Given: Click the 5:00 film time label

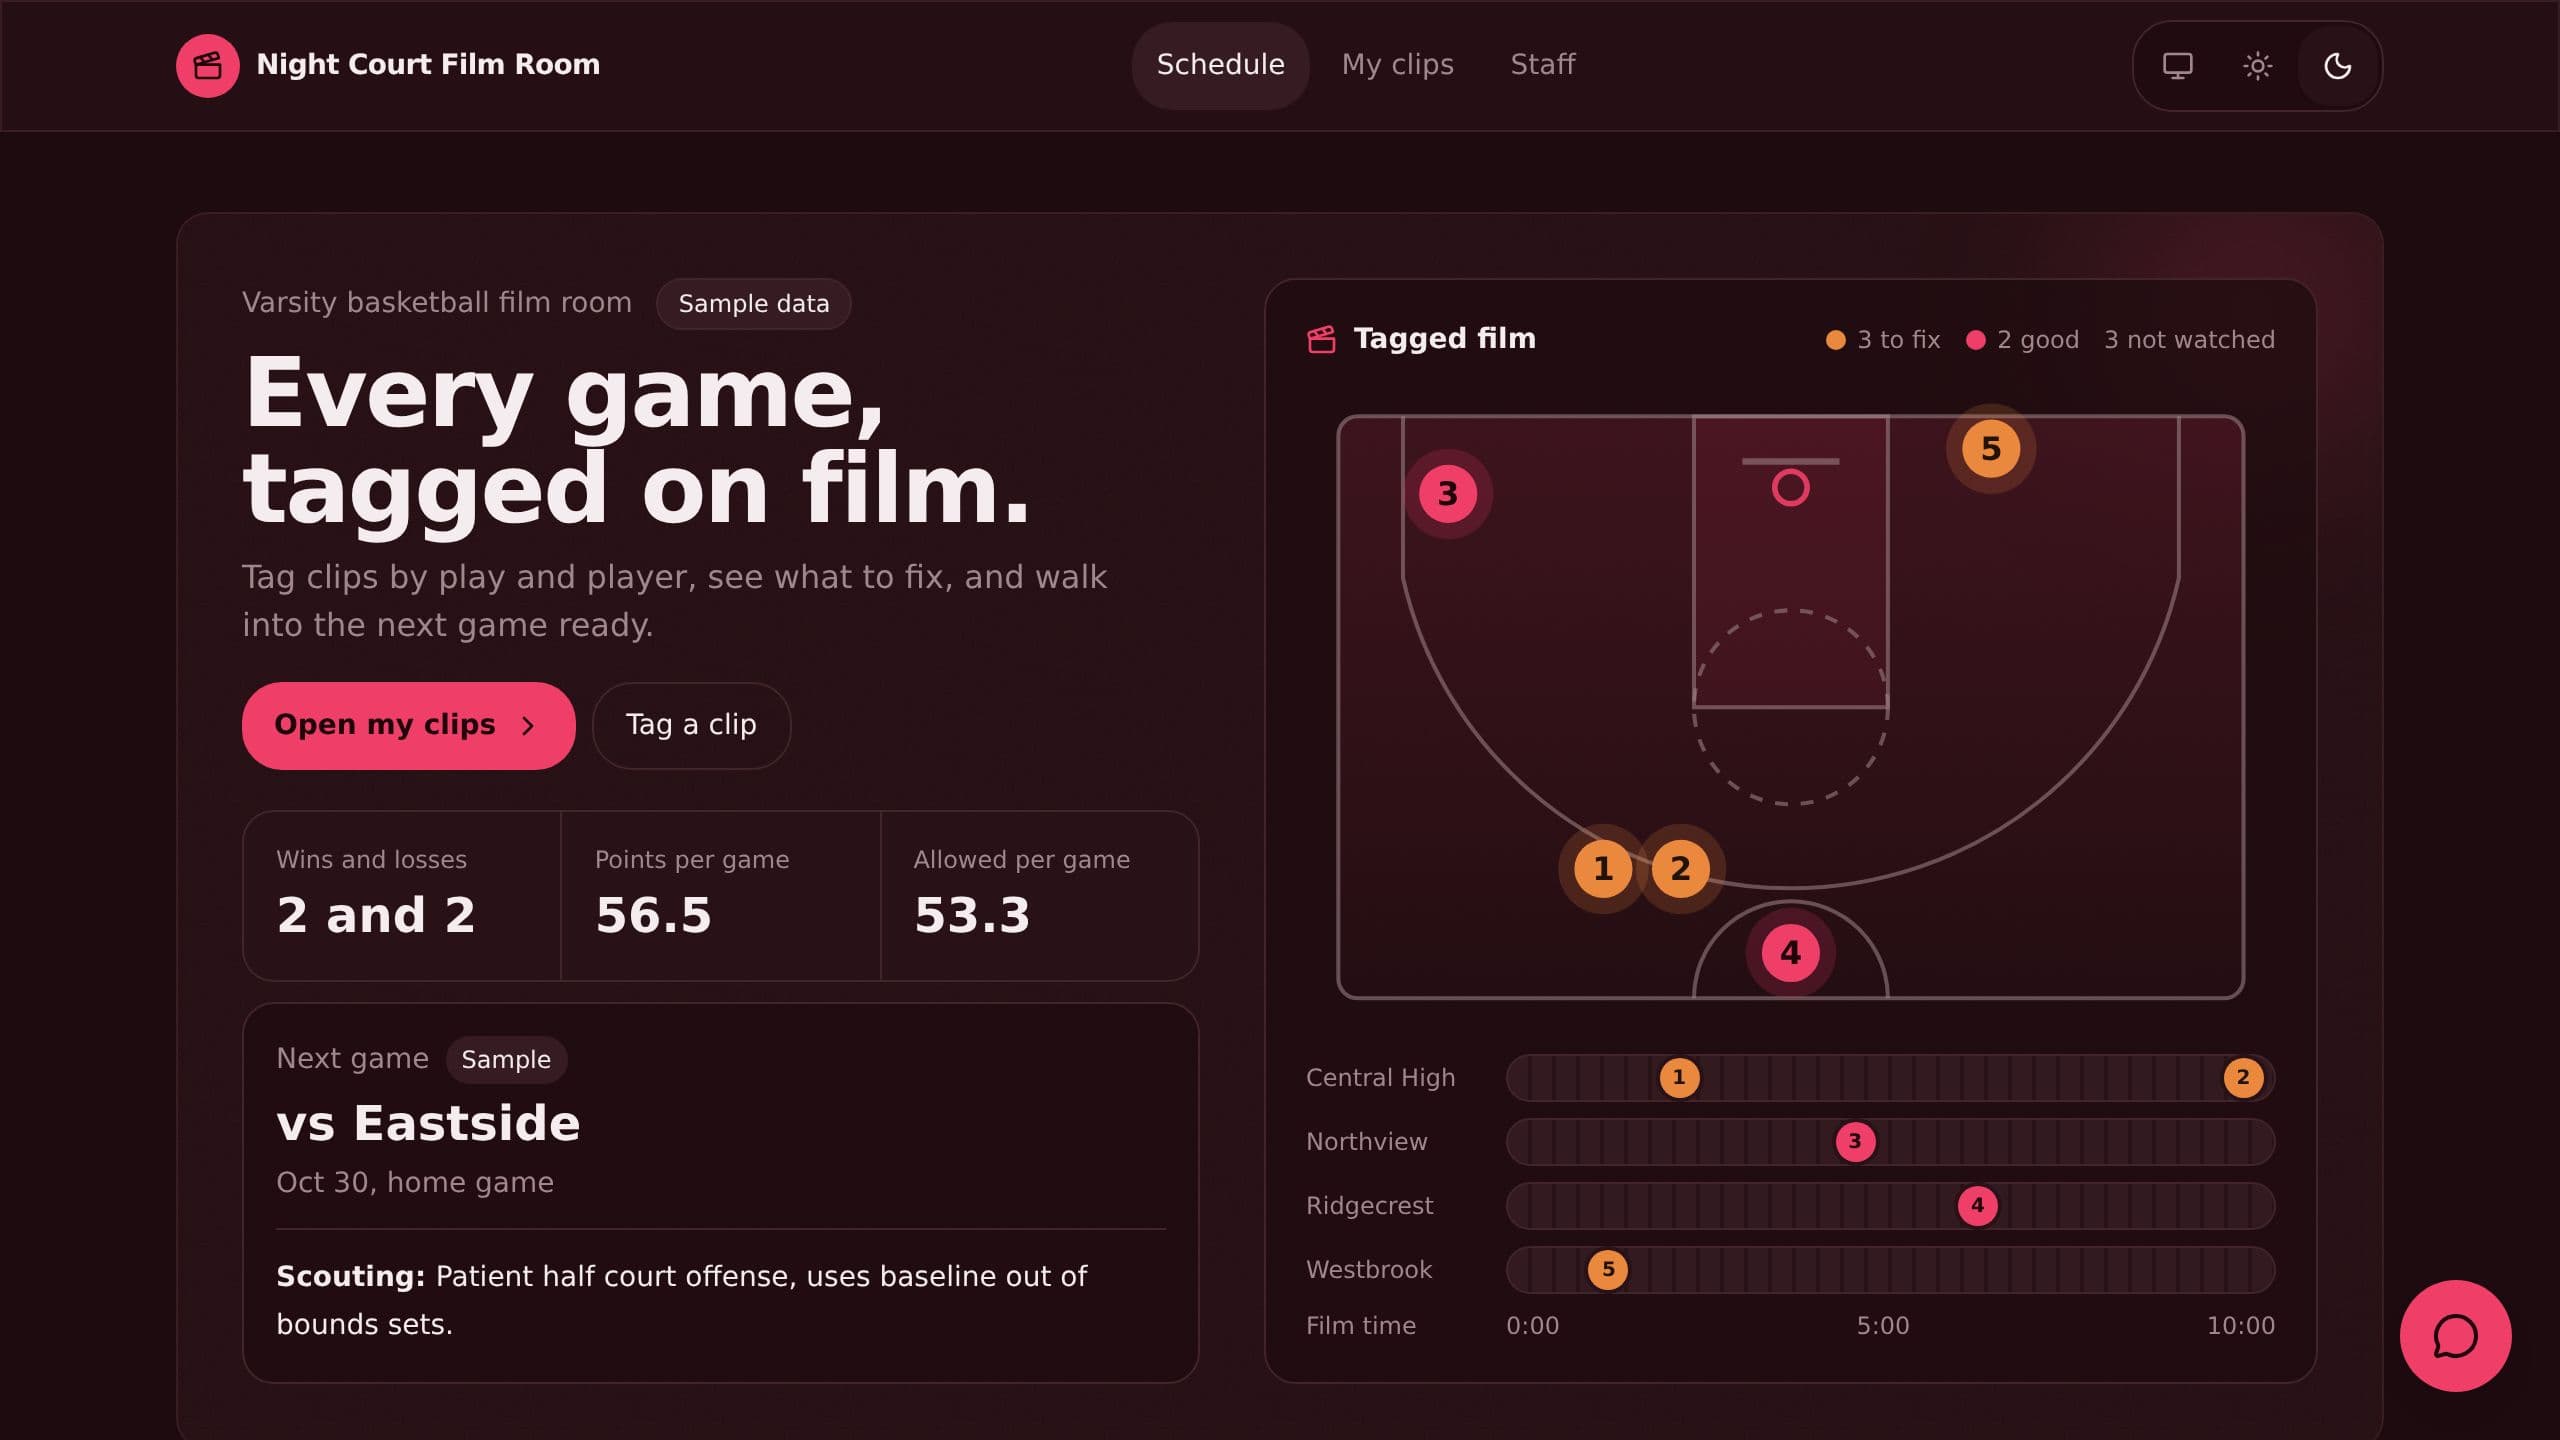Looking at the screenshot, I should [x=1882, y=1326].
